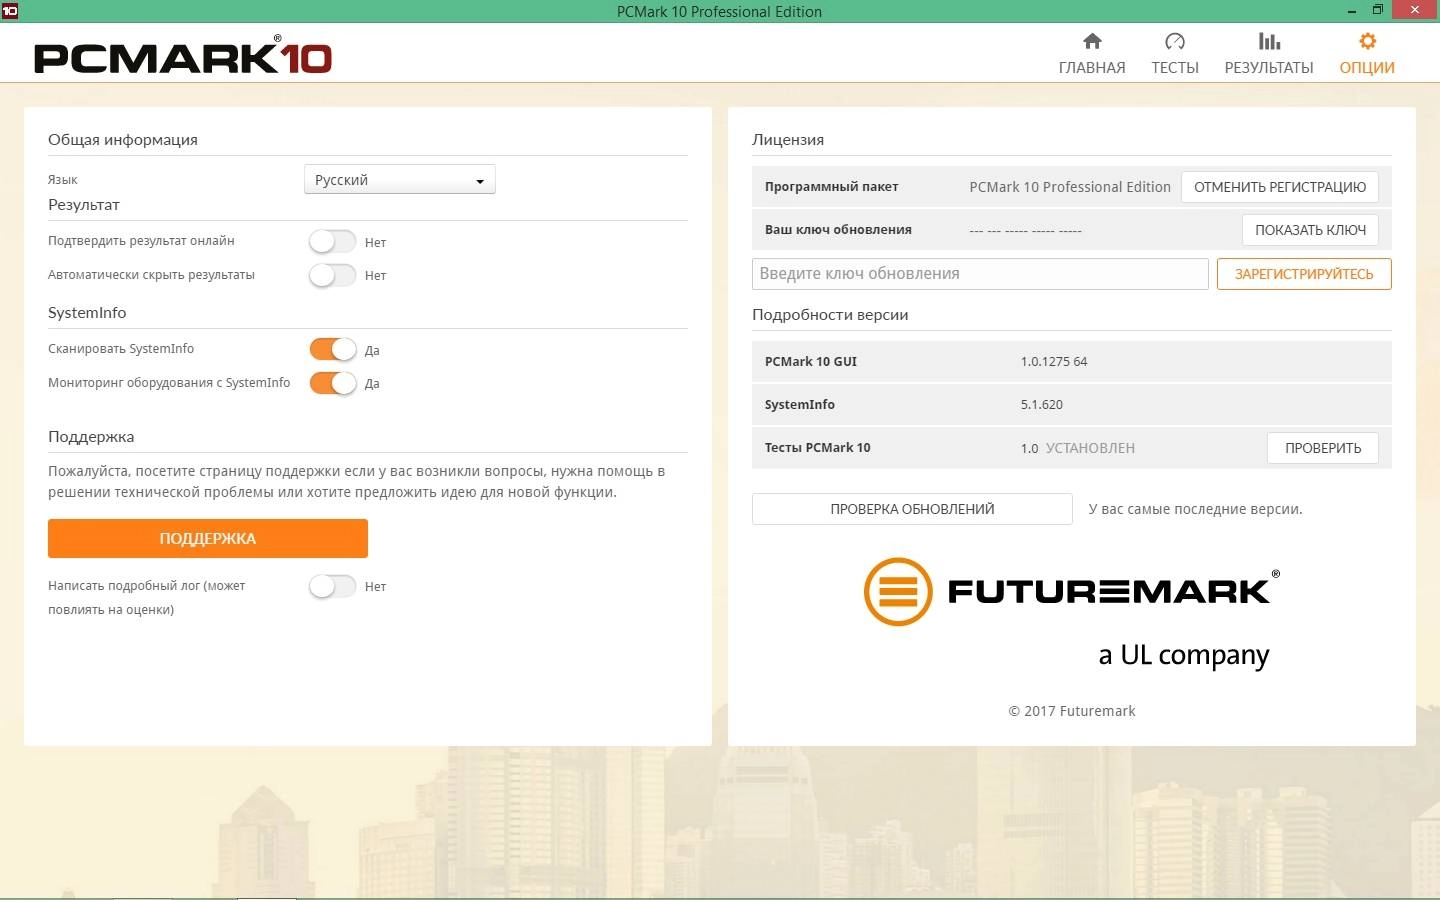Click ПРОВЕРИТЬ button for Тесты PCMark 10
1440x900 pixels.
point(1323,448)
